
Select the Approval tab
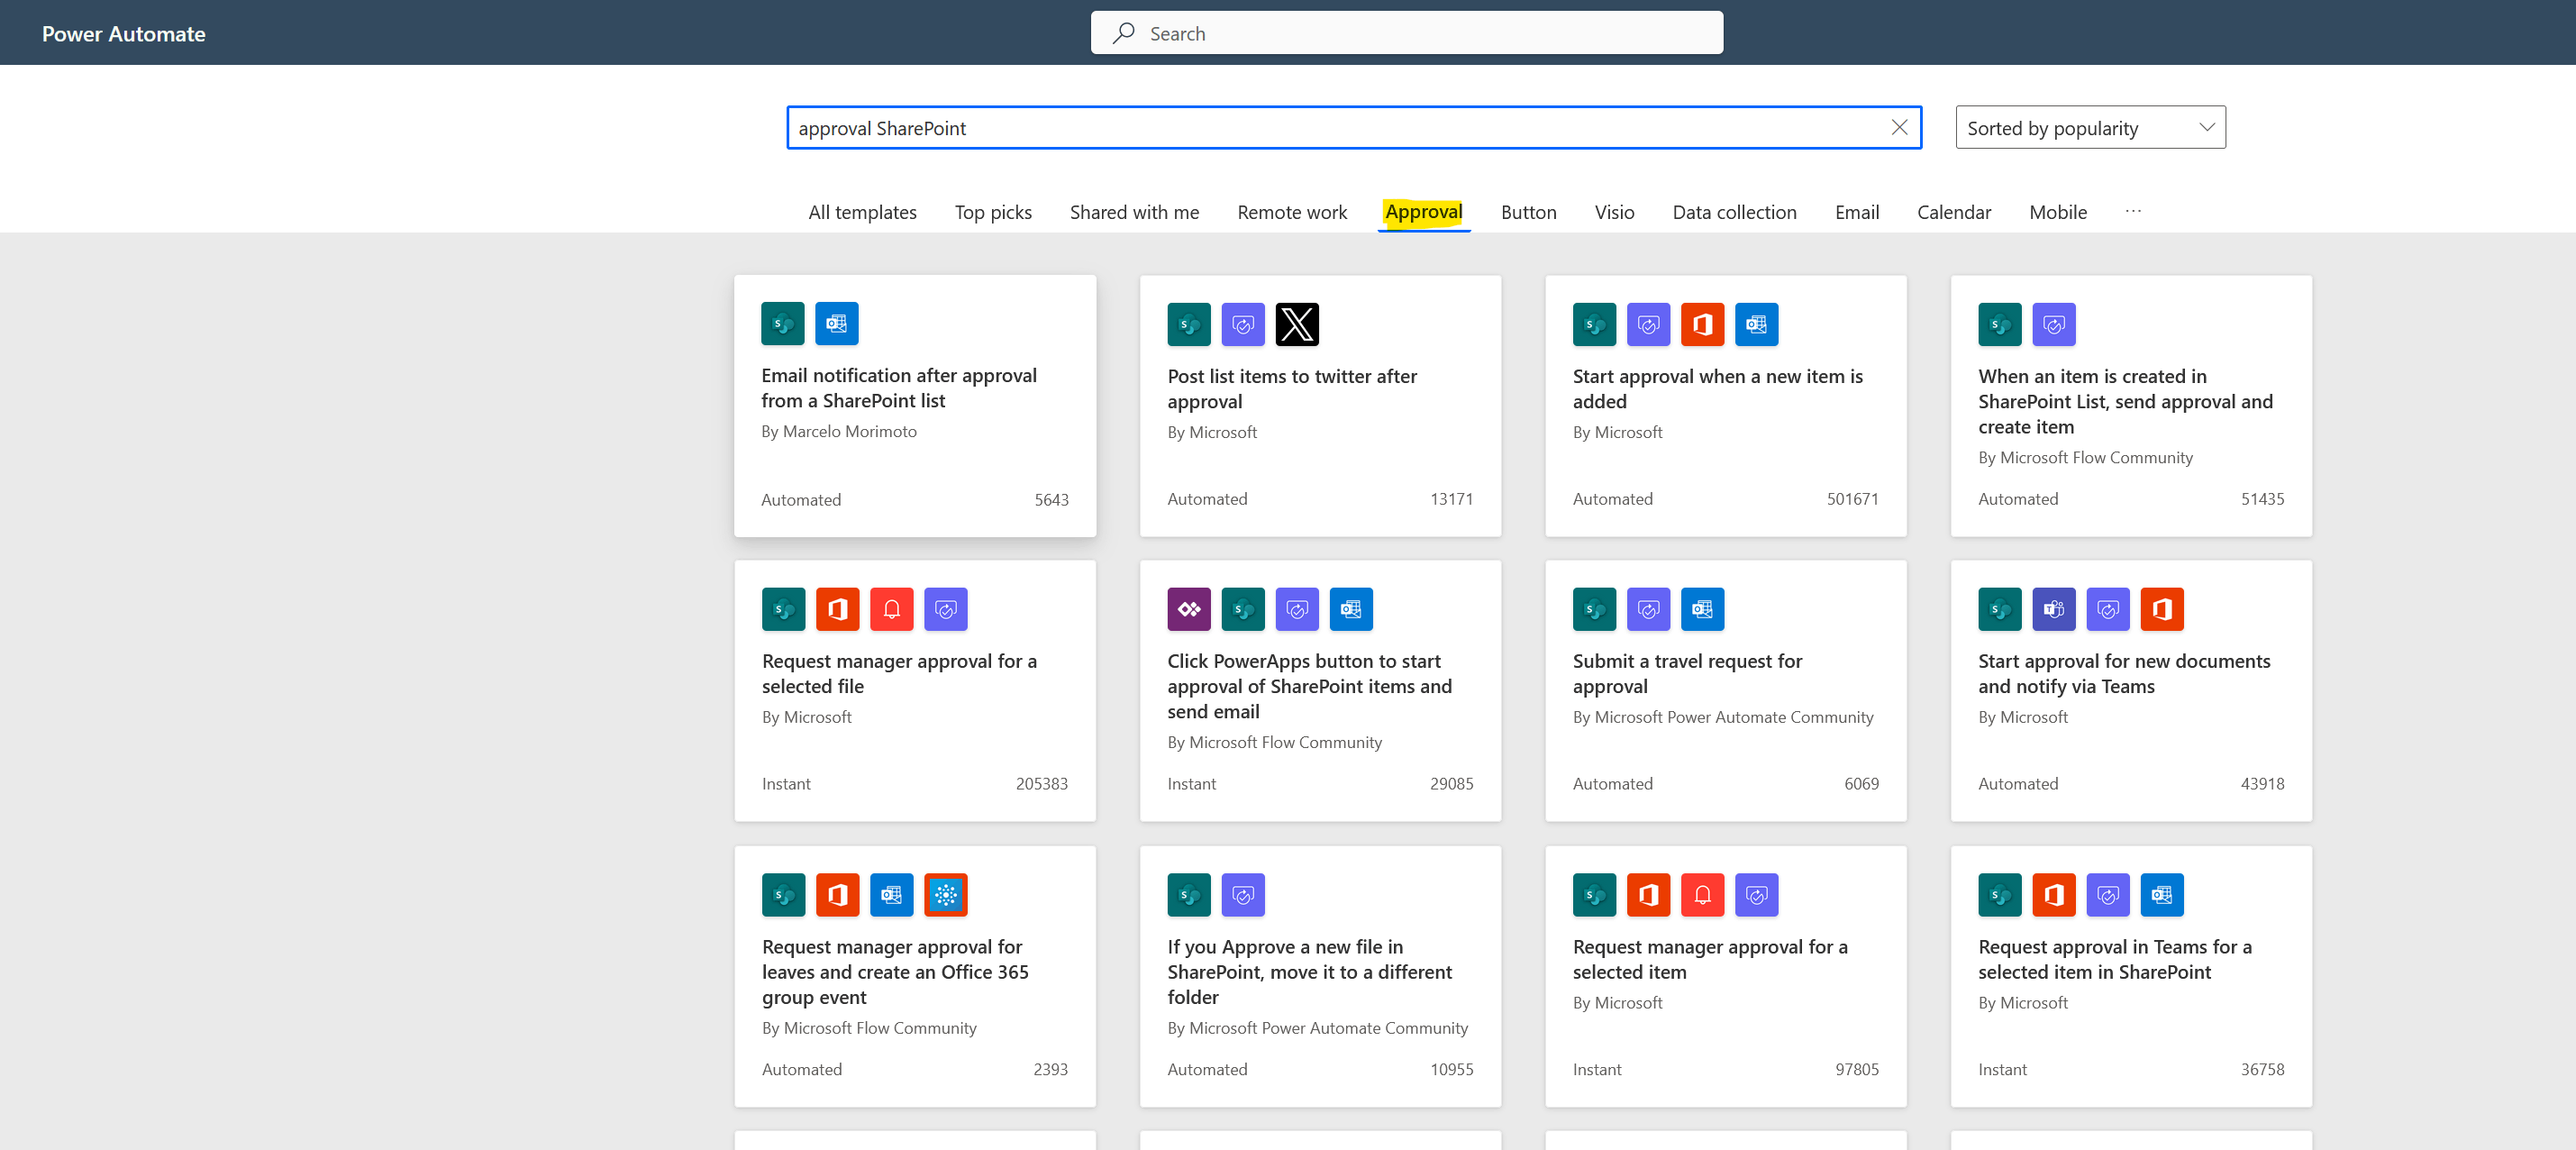[1423, 212]
